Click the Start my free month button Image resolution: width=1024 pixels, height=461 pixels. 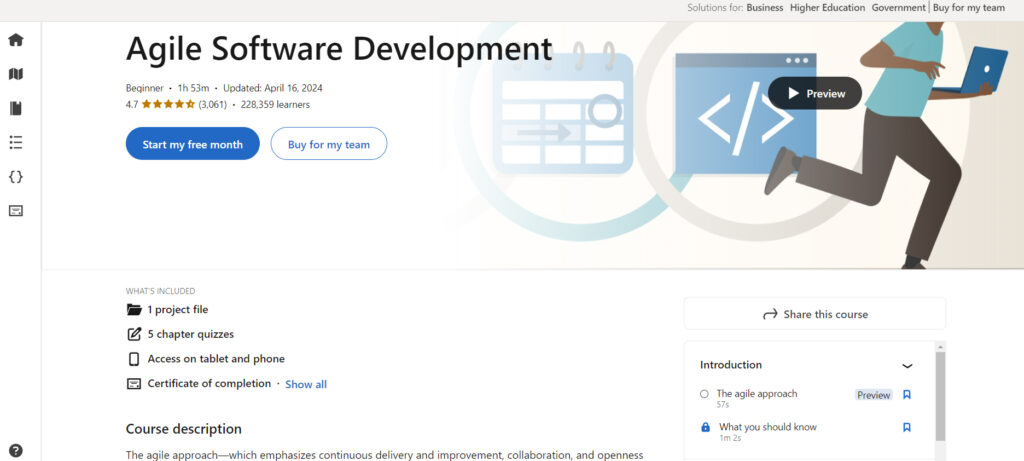pyautogui.click(x=192, y=144)
